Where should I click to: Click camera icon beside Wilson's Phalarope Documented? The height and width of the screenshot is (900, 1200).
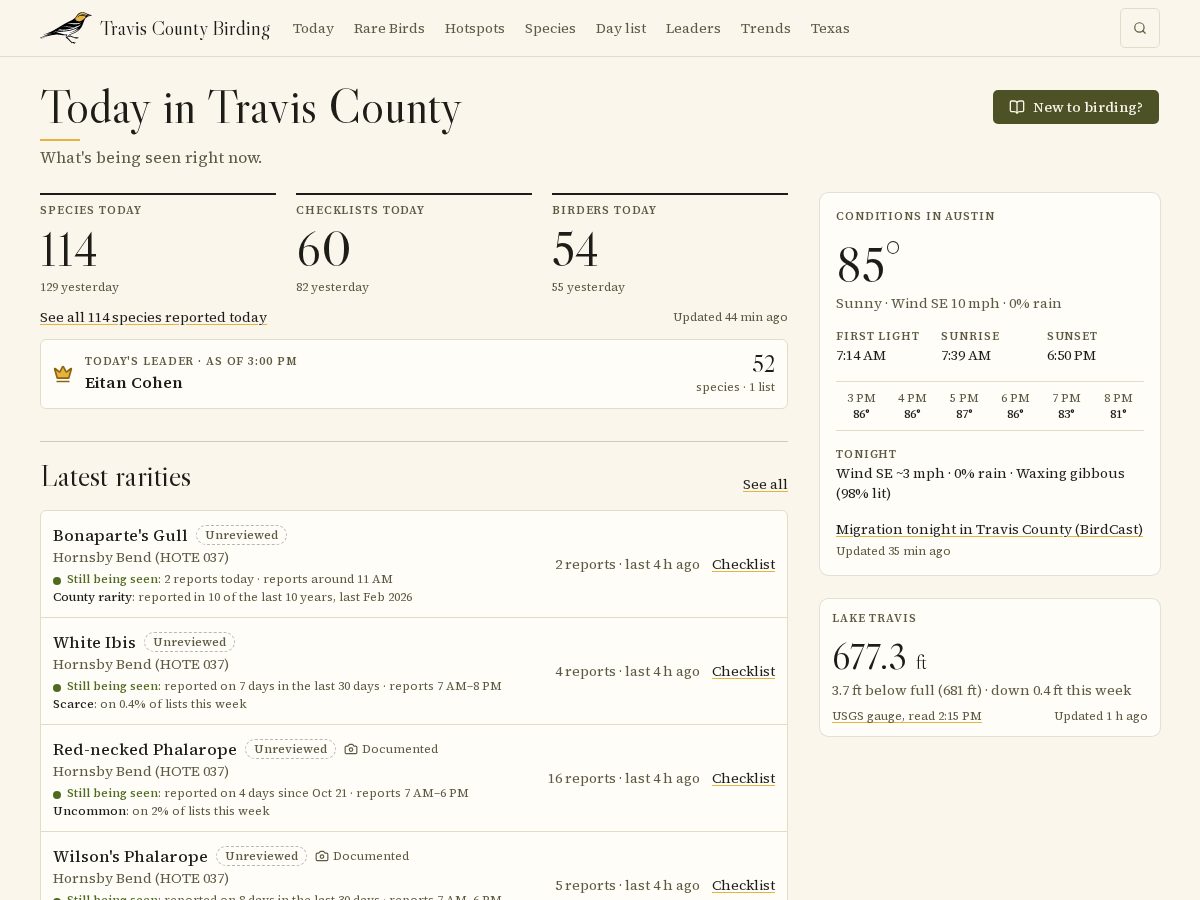pyautogui.click(x=322, y=856)
